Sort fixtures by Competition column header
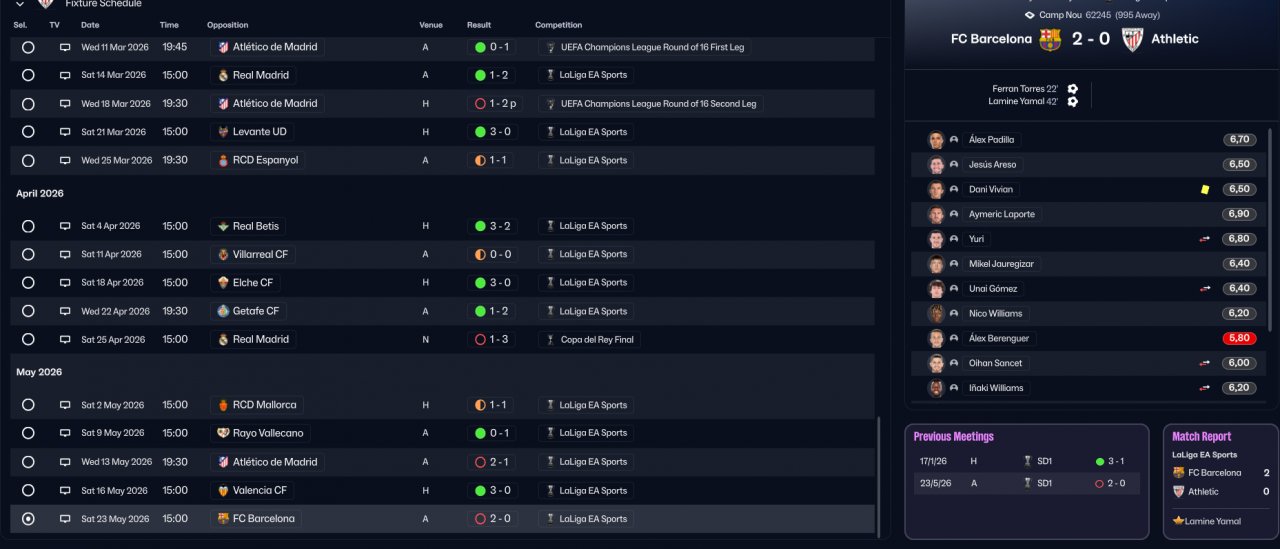 [558, 25]
